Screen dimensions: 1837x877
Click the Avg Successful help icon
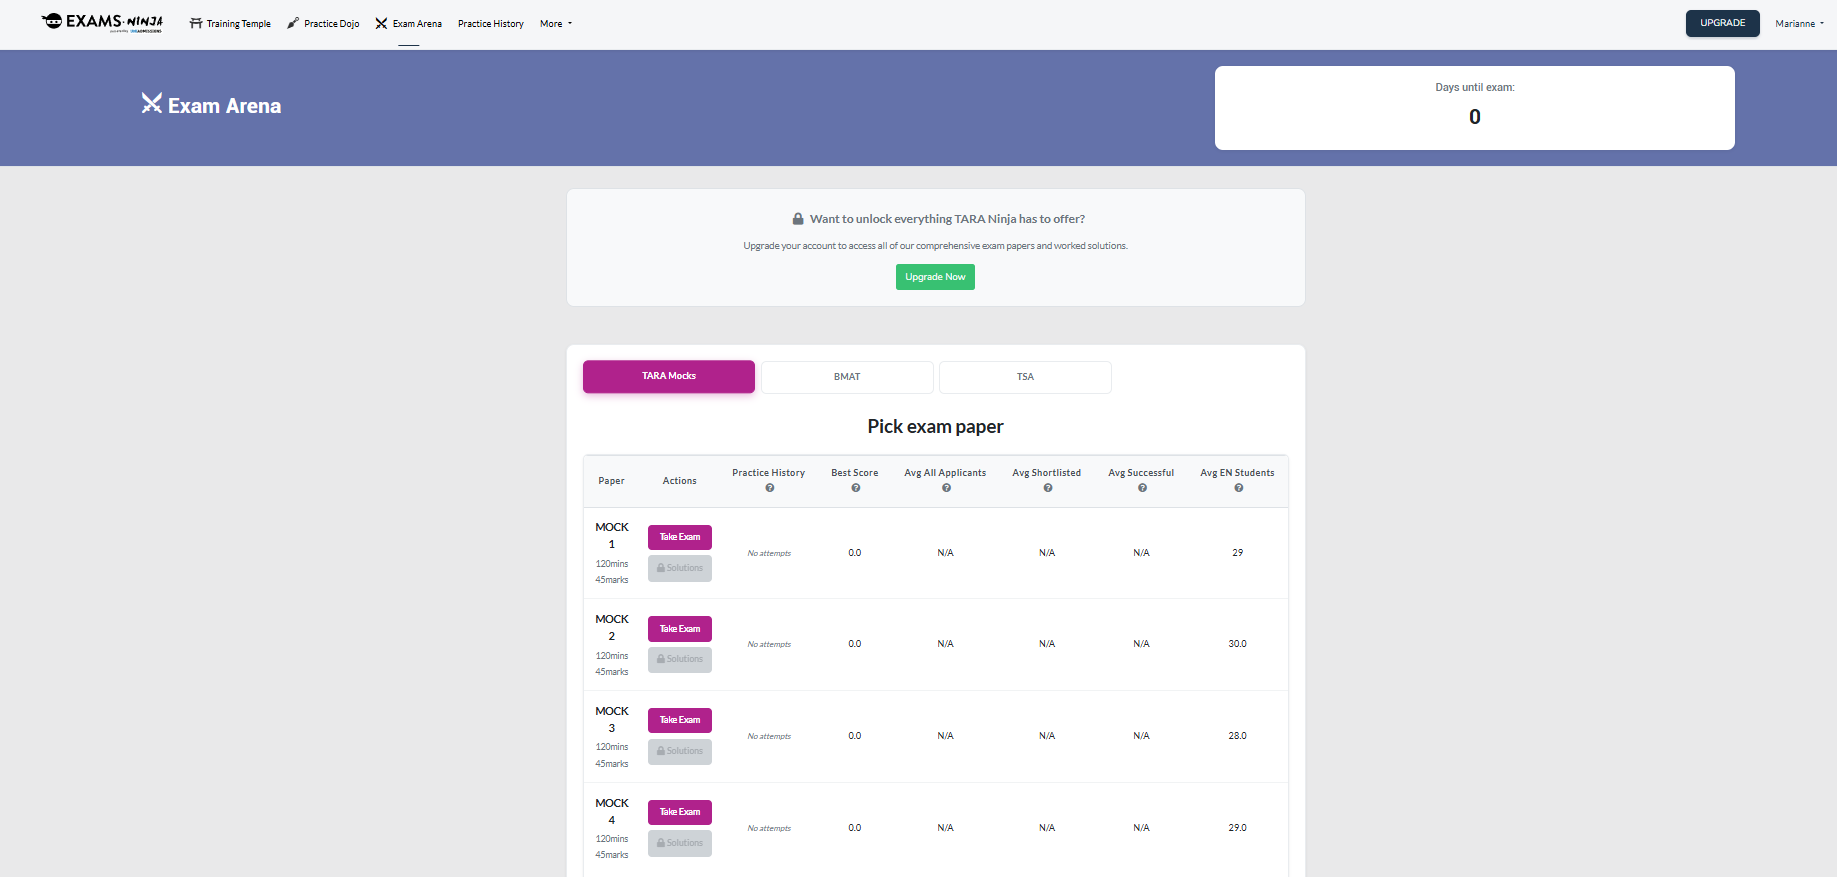click(1142, 488)
